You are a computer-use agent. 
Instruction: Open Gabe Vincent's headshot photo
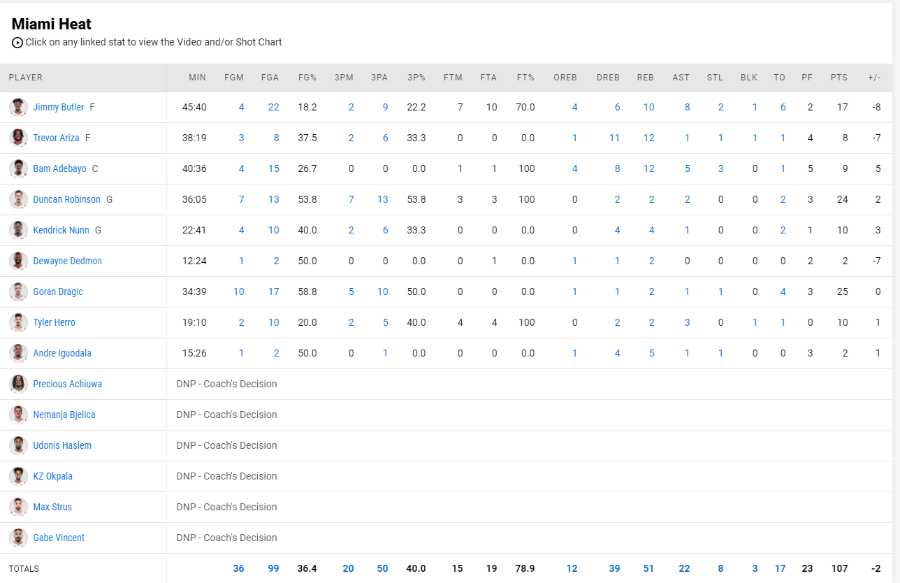(x=18, y=538)
